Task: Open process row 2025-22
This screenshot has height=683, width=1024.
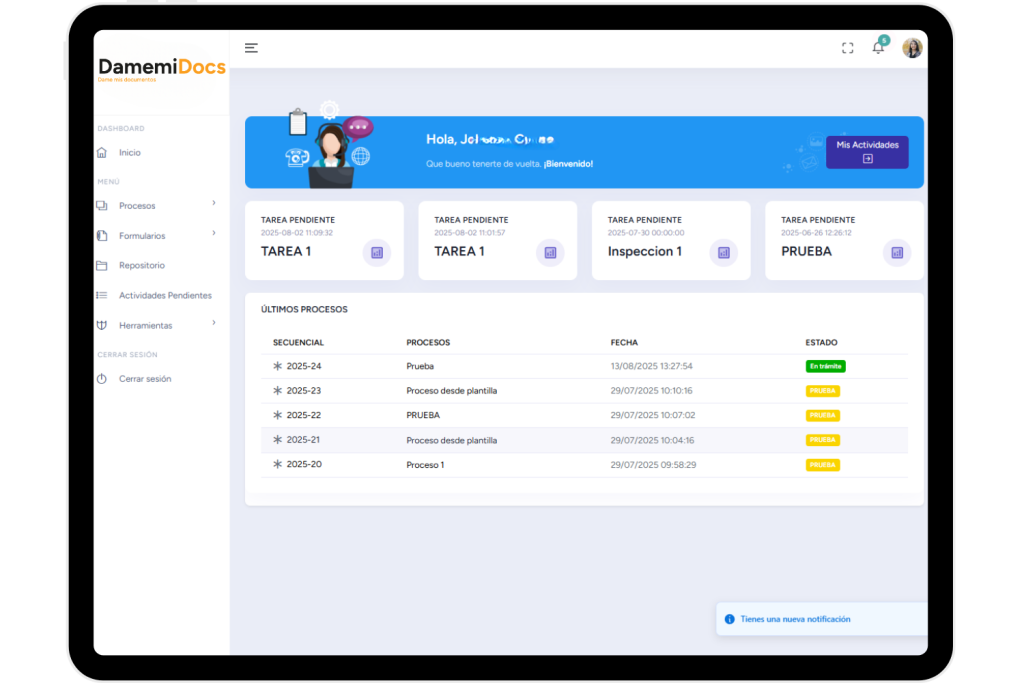Action: tap(304, 415)
